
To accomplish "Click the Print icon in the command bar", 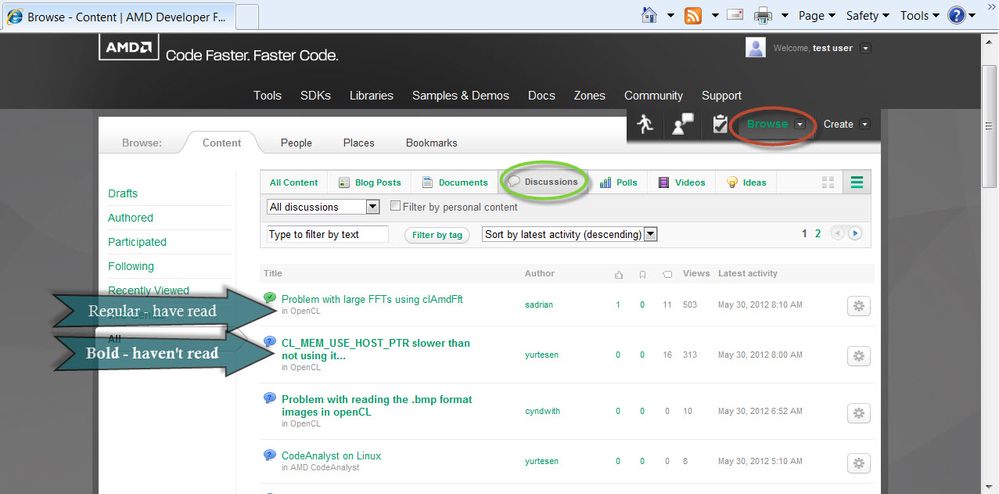I will (763, 15).
